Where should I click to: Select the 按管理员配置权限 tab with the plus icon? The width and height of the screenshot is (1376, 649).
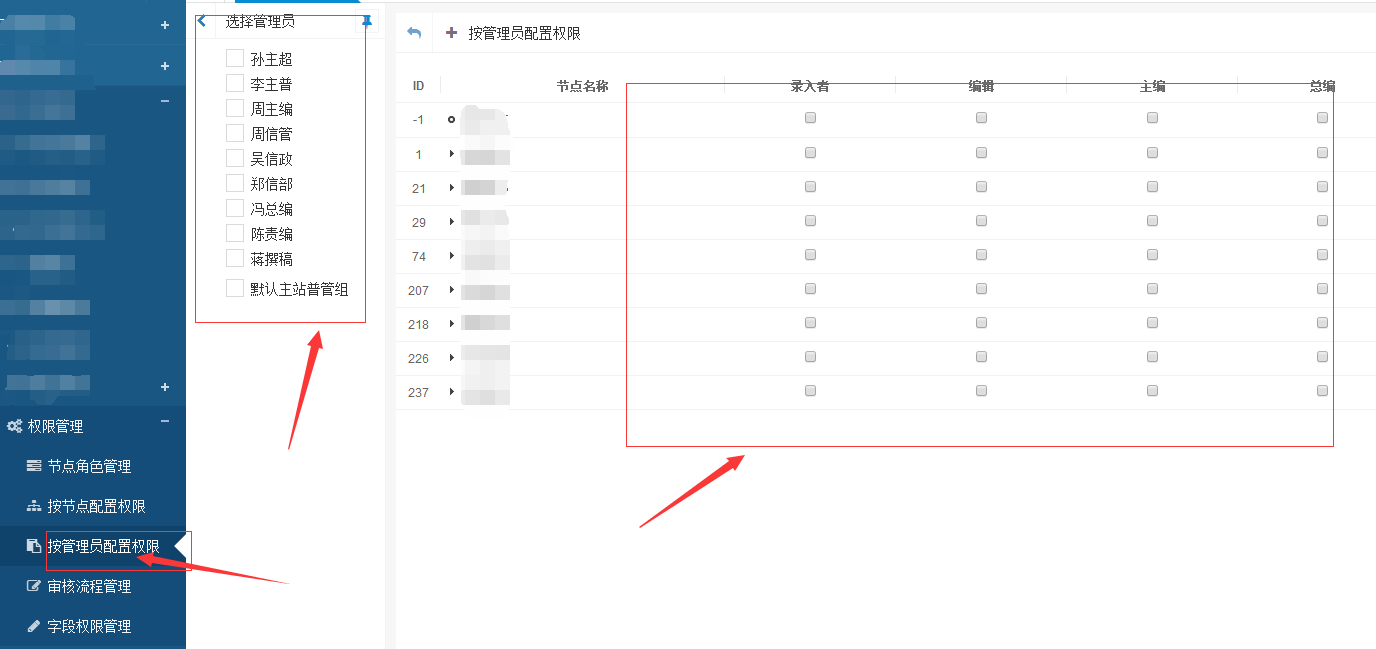pos(513,33)
